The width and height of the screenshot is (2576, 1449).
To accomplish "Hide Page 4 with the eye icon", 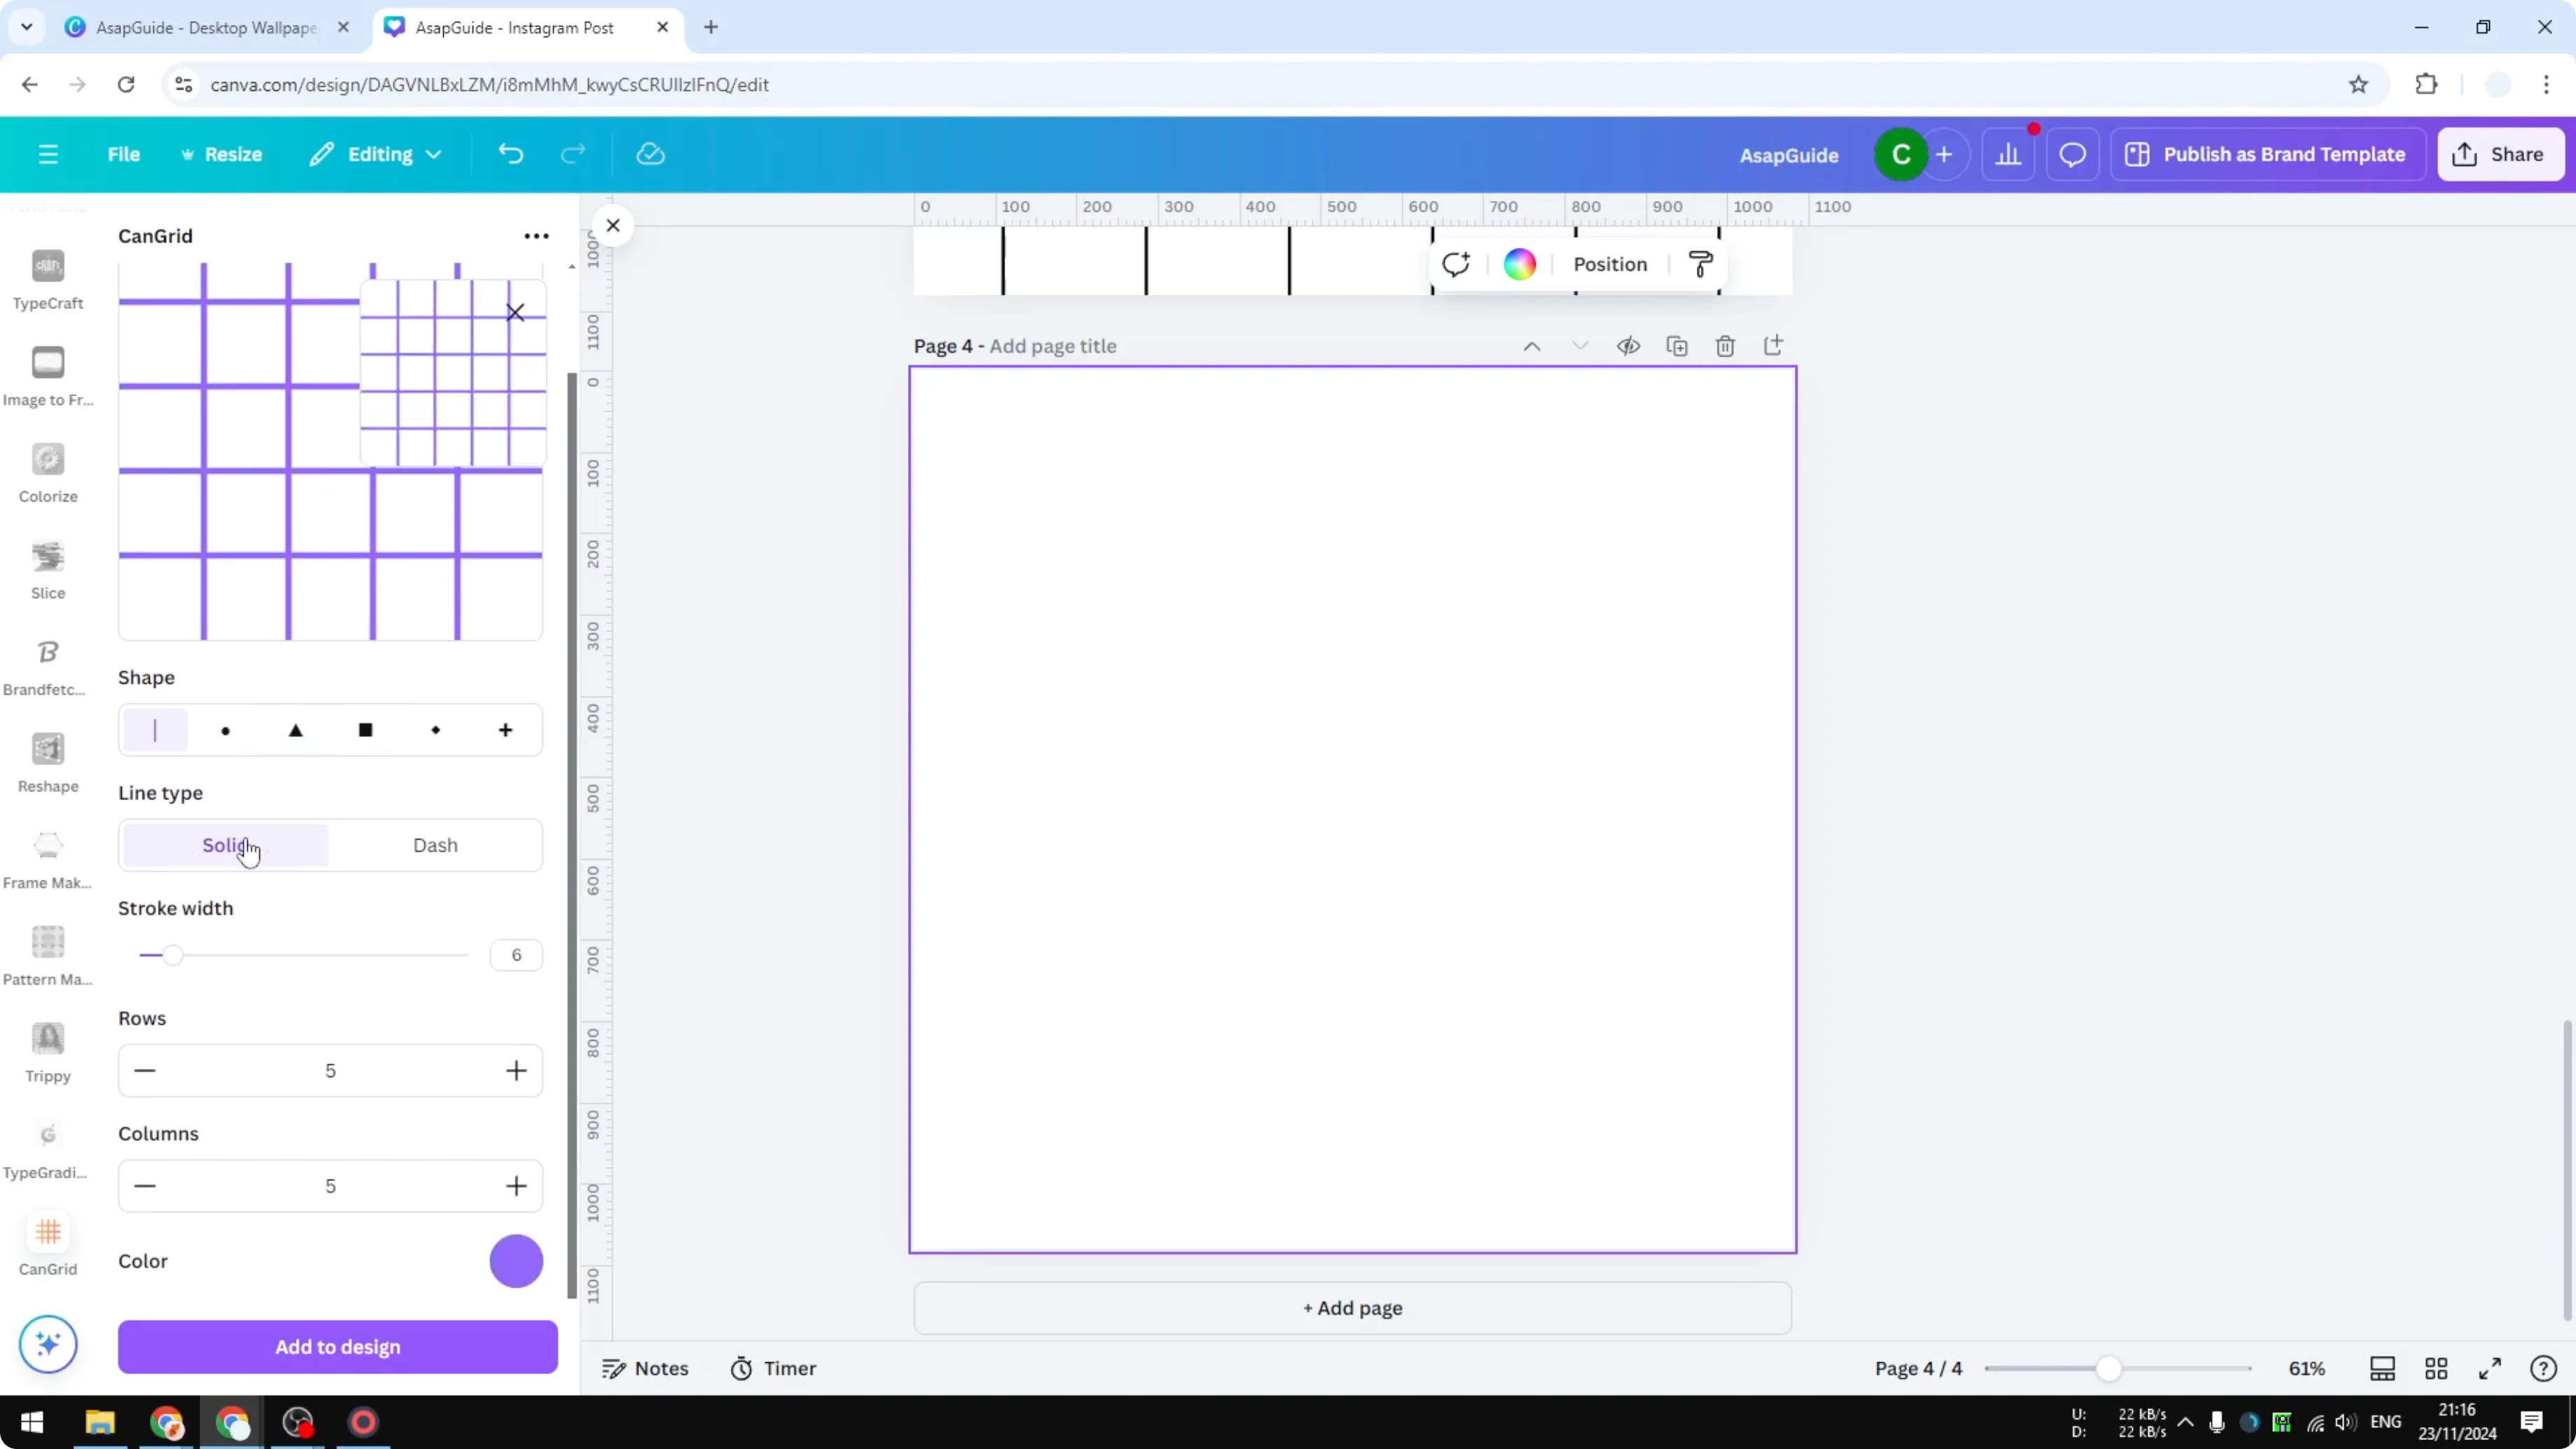I will [x=1628, y=345].
